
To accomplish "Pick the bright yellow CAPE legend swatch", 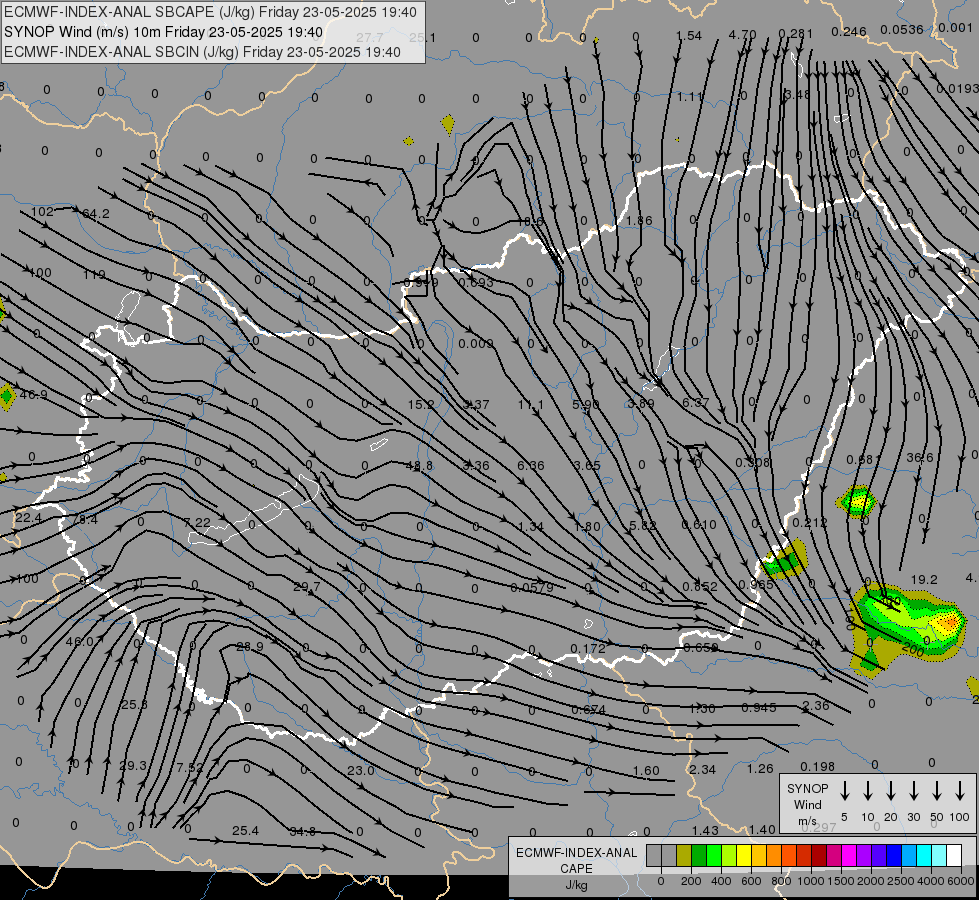I will point(744,856).
